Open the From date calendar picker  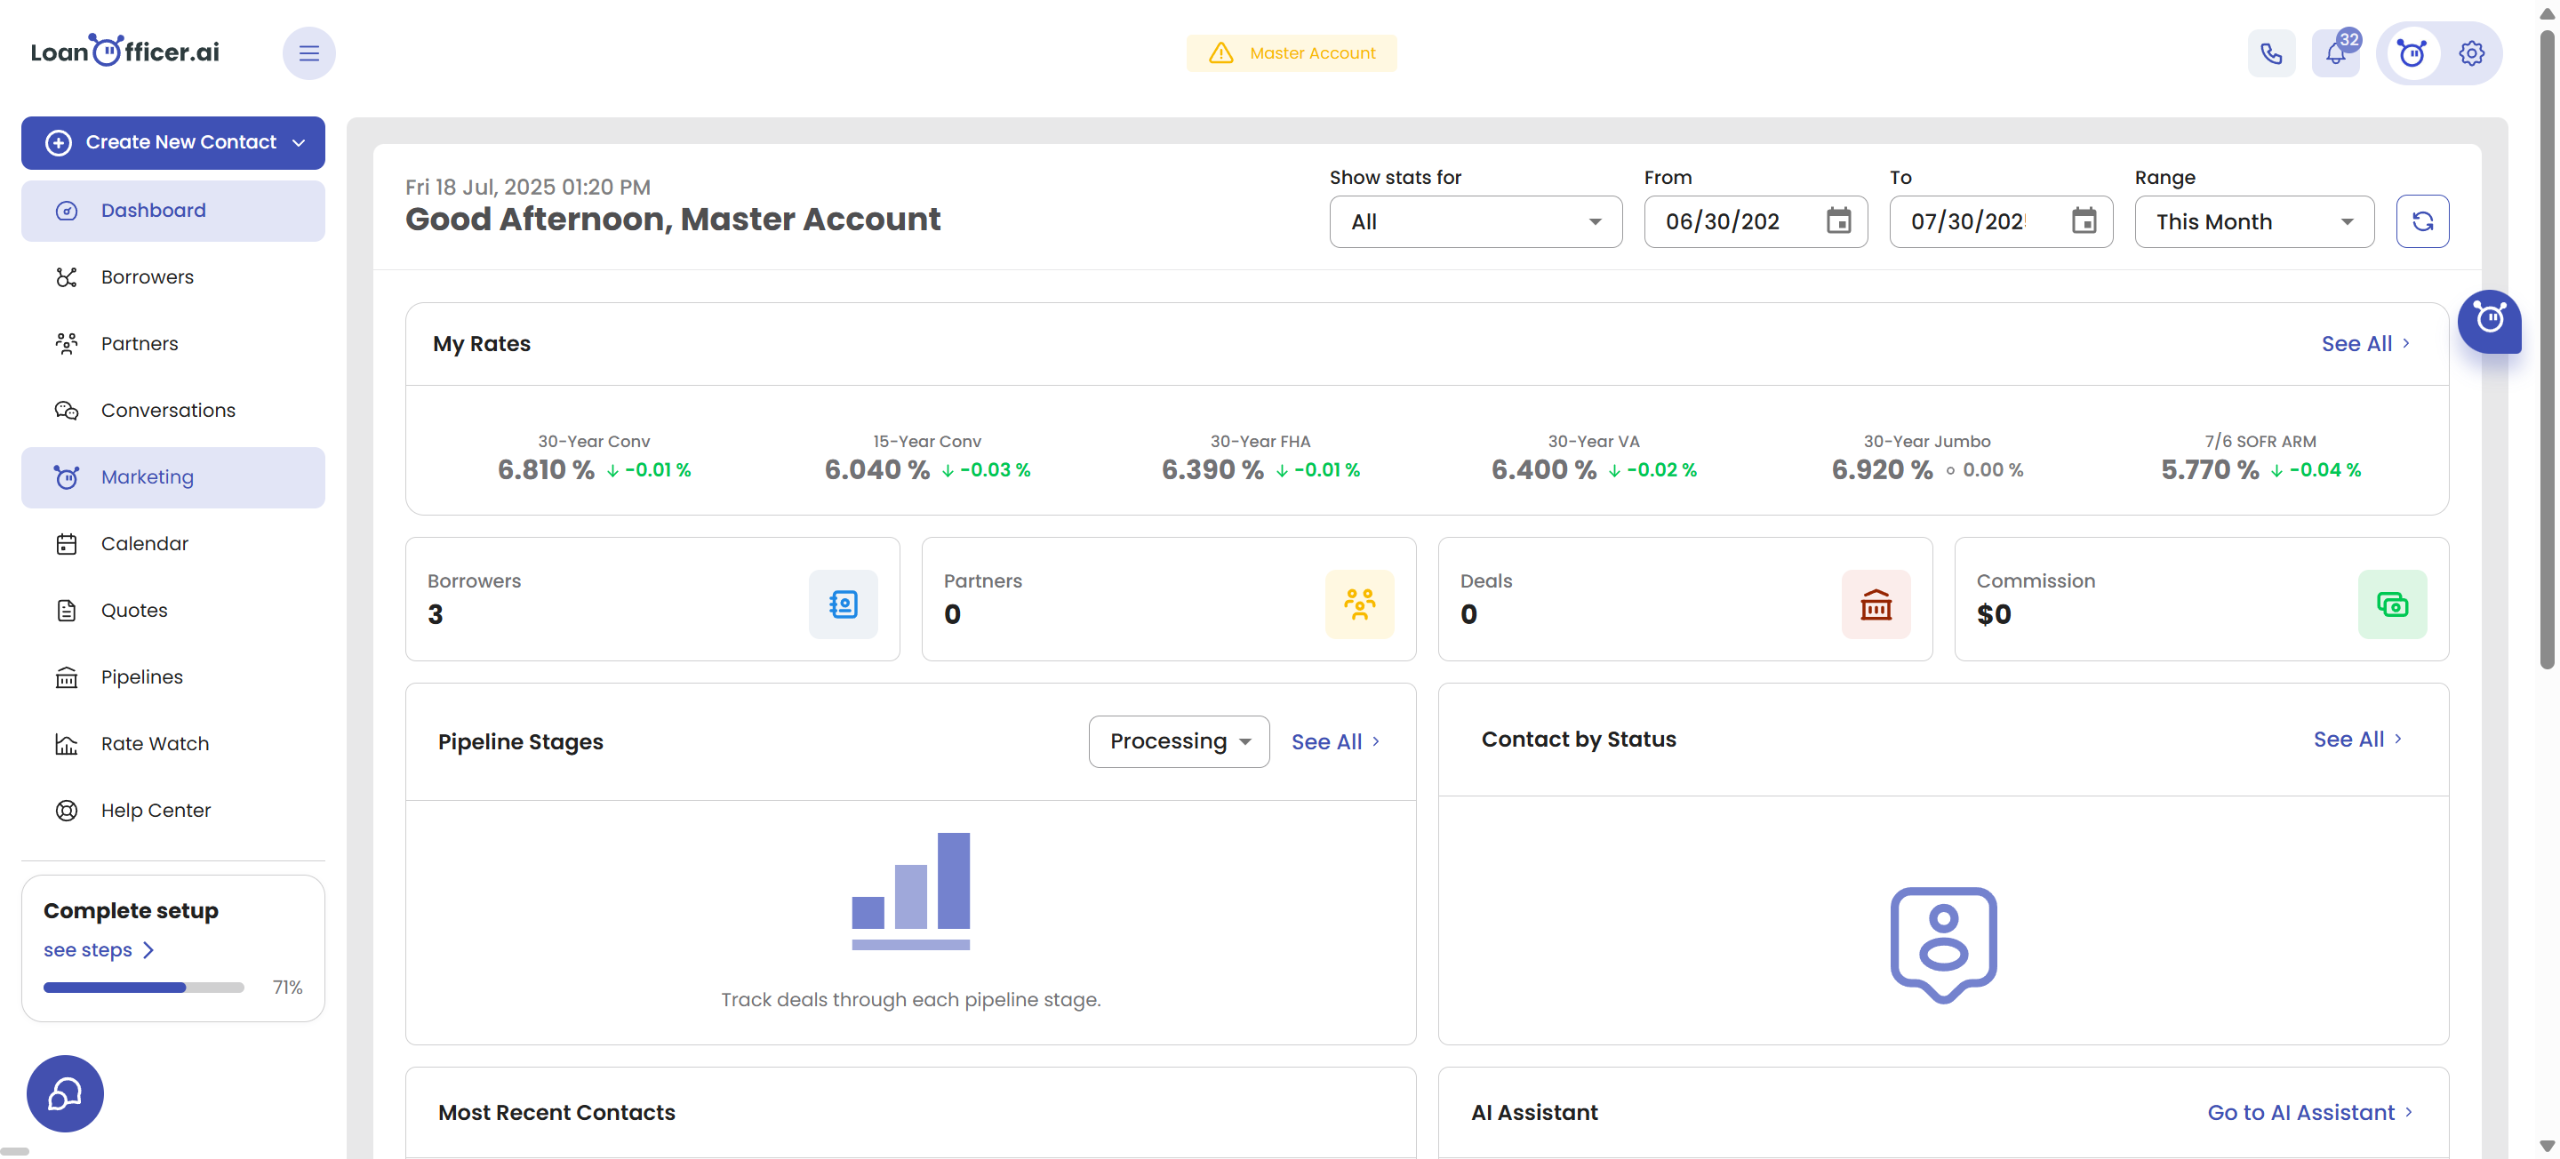[1838, 221]
